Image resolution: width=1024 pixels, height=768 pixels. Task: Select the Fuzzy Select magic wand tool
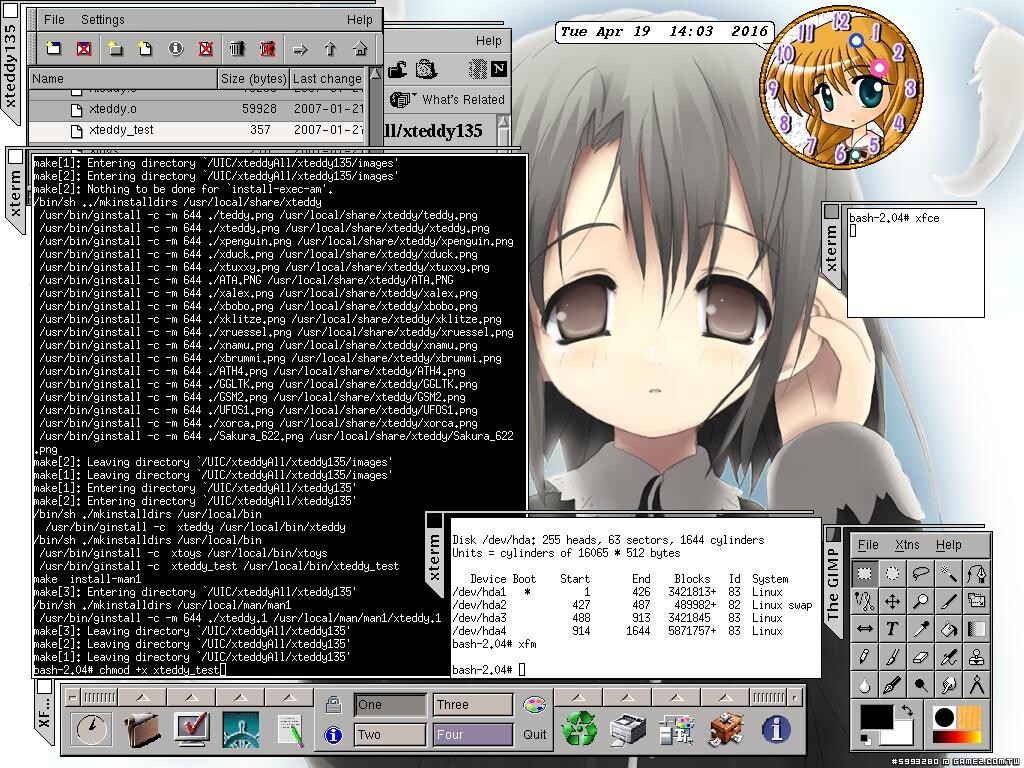tap(948, 573)
